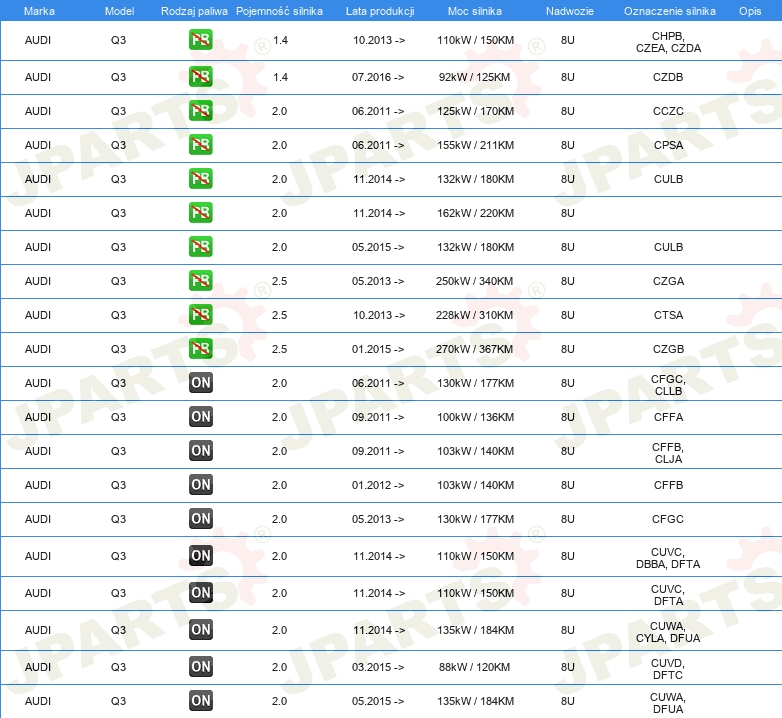Click the 1.4 engine capacity in the CZDB row
This screenshot has height=718, width=782.
(280, 77)
